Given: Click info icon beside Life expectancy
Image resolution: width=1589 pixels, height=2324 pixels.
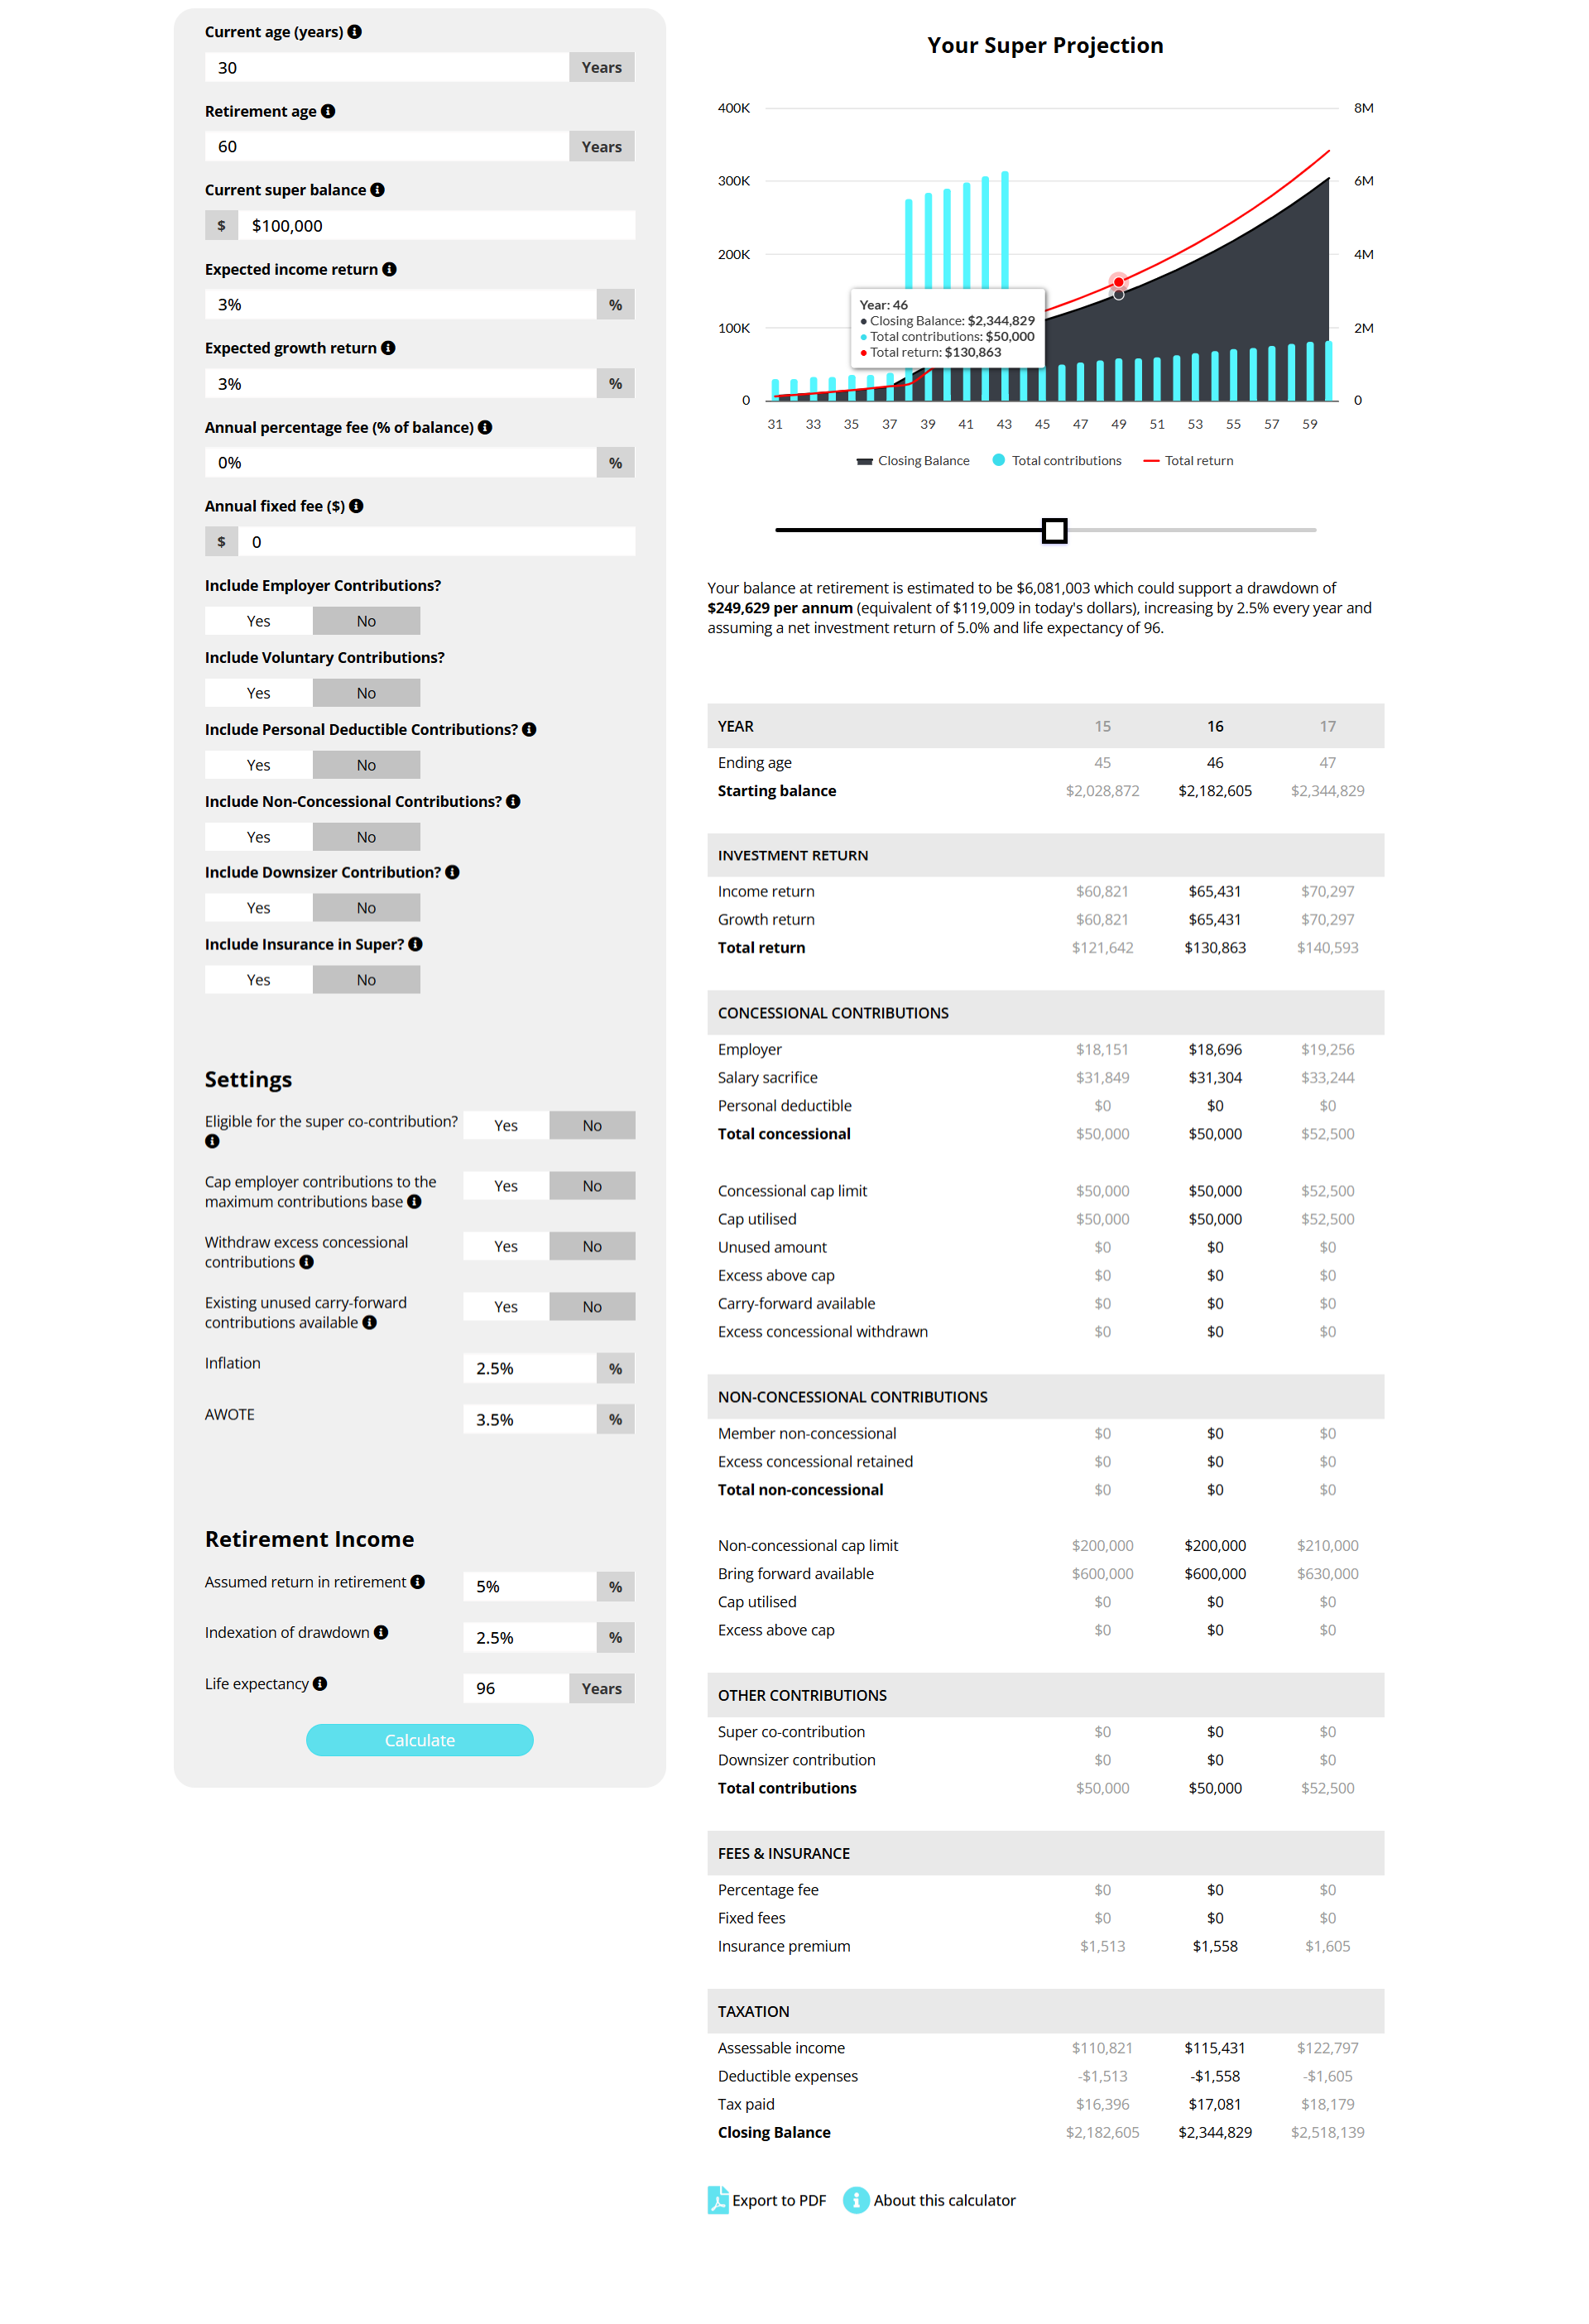Looking at the screenshot, I should [320, 1684].
